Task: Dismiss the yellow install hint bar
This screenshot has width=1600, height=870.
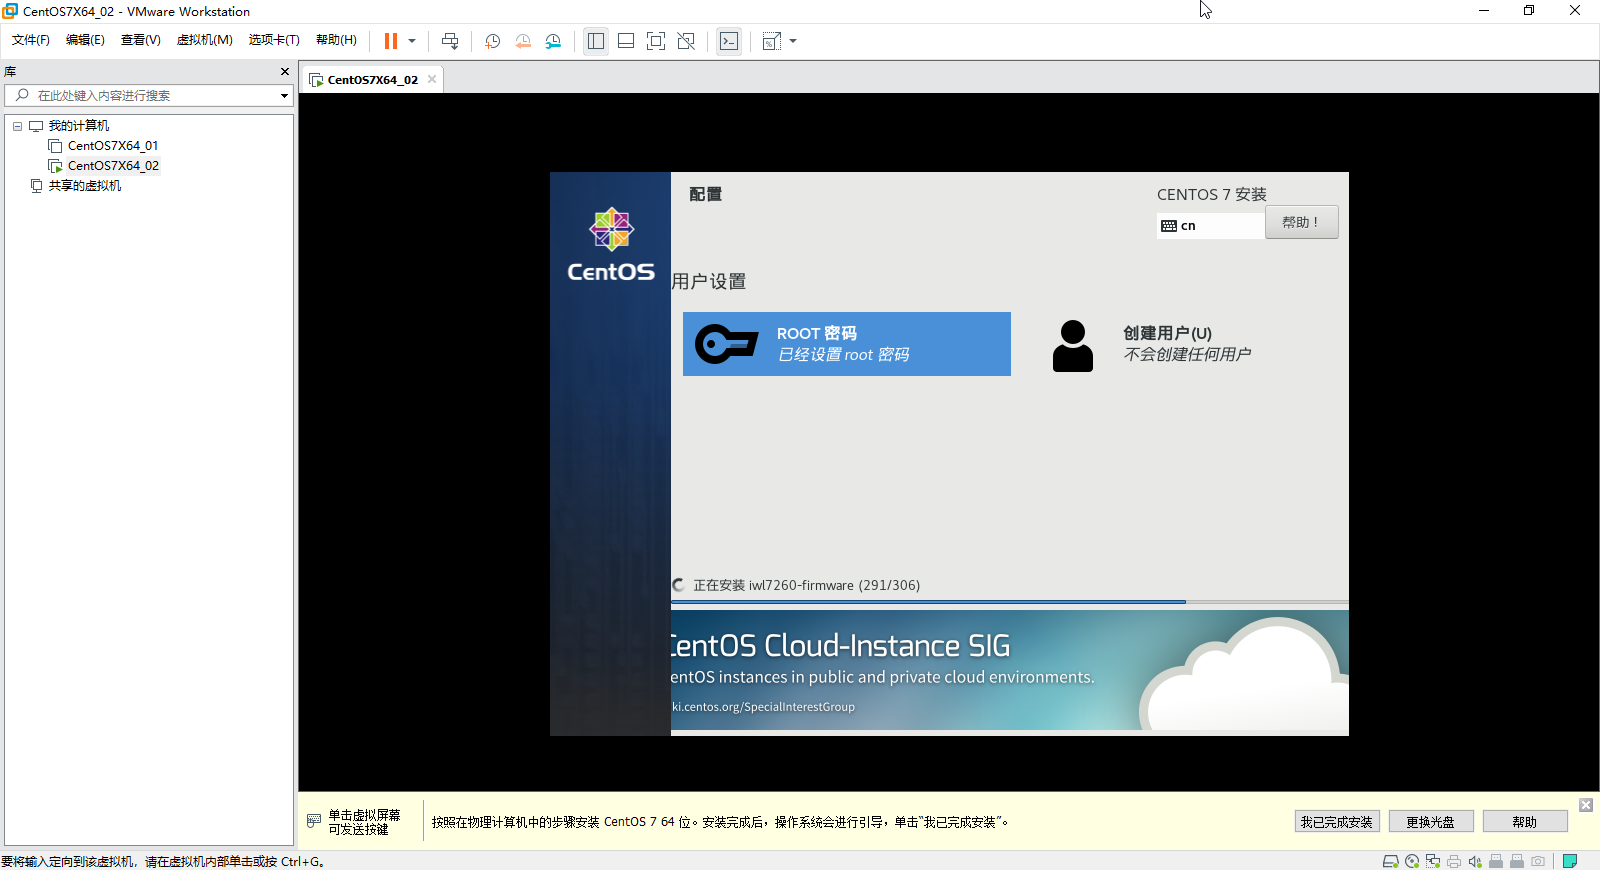Action: (1586, 805)
